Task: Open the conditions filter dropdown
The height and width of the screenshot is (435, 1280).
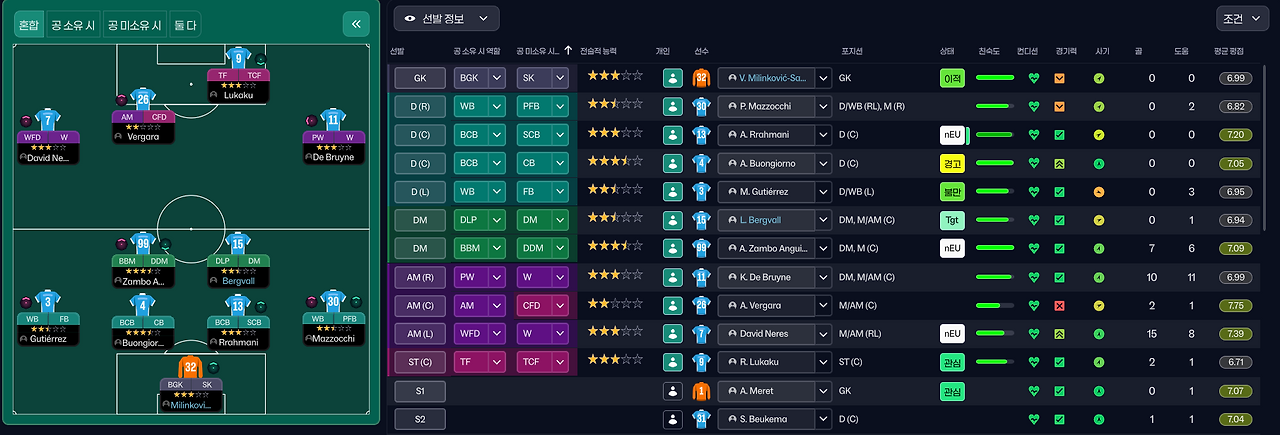Action: click(x=1243, y=17)
